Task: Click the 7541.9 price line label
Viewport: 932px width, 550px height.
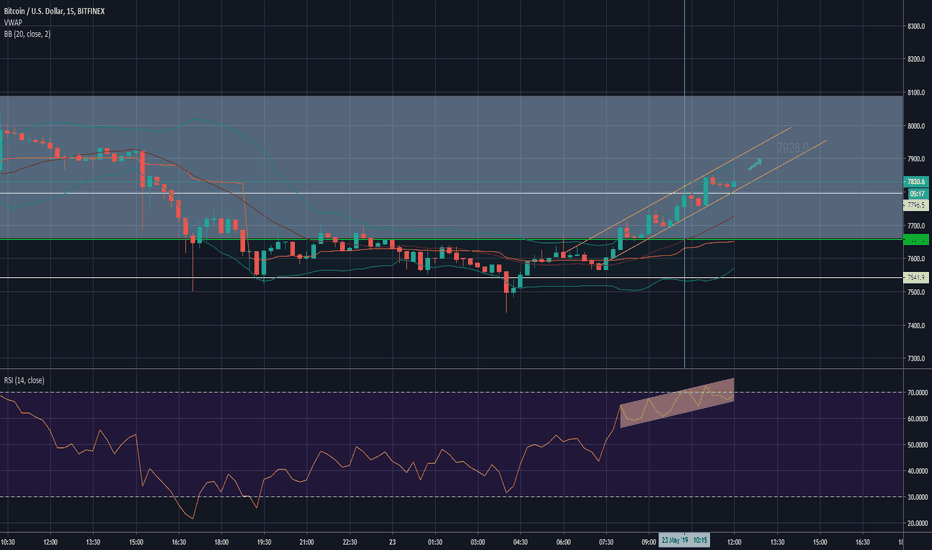Action: tap(916, 277)
